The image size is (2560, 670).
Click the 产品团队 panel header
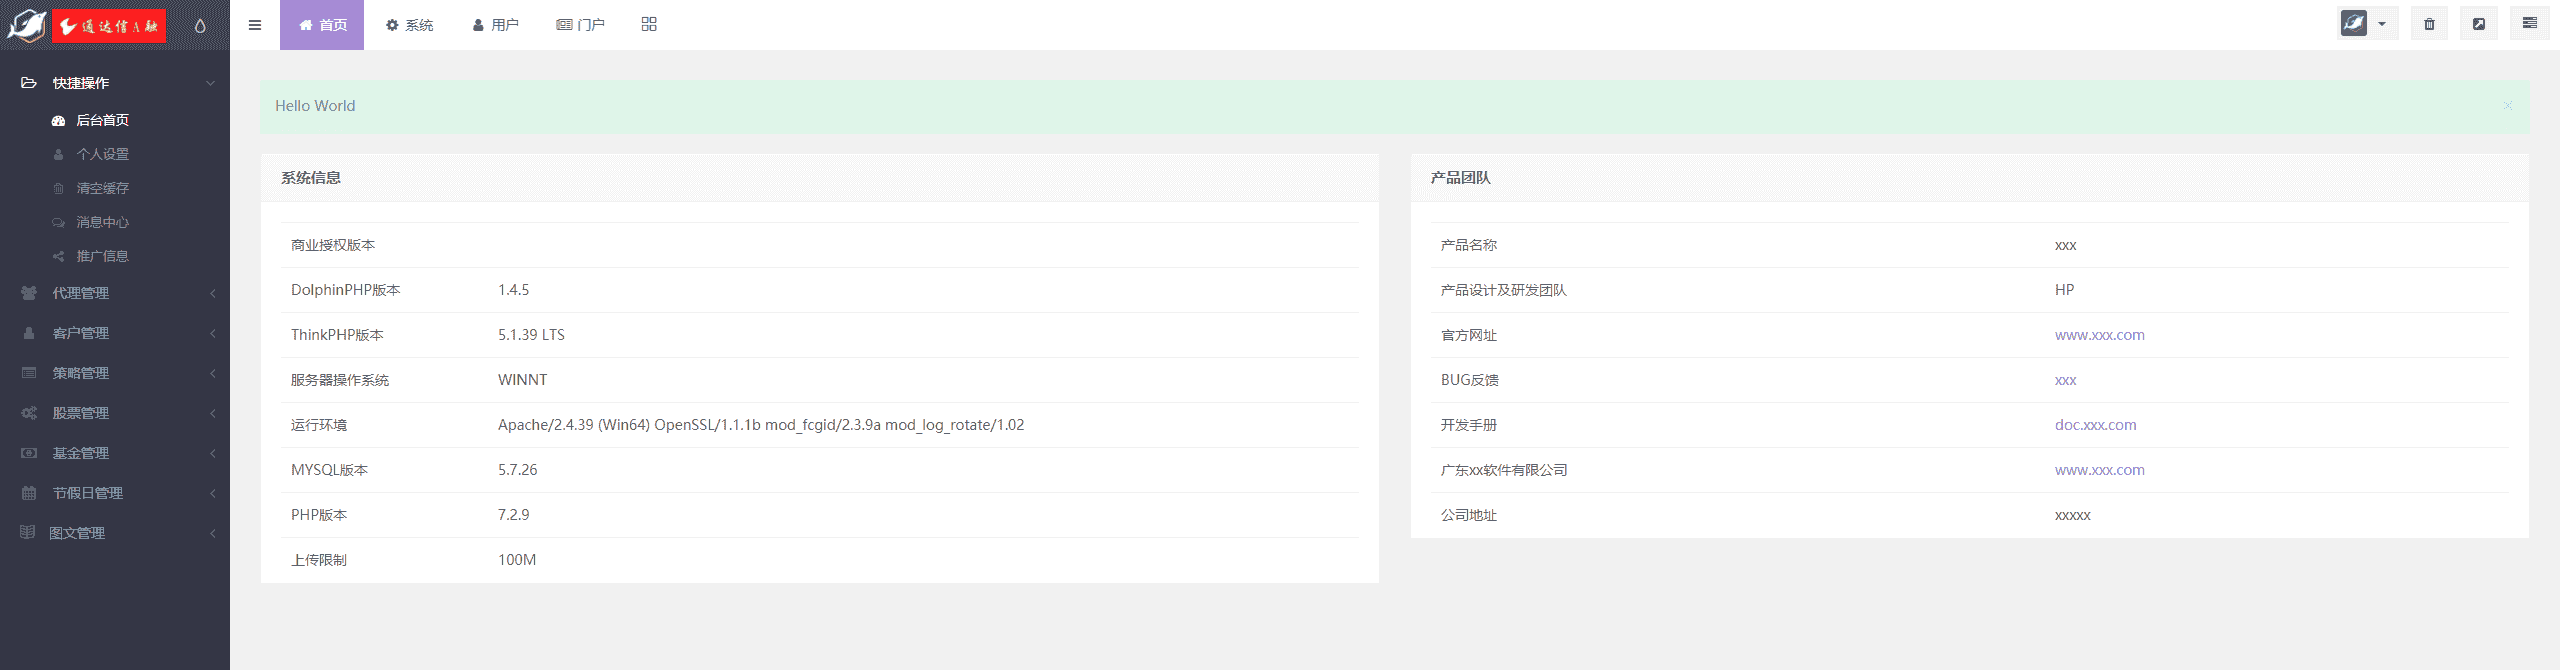(x=1970, y=178)
